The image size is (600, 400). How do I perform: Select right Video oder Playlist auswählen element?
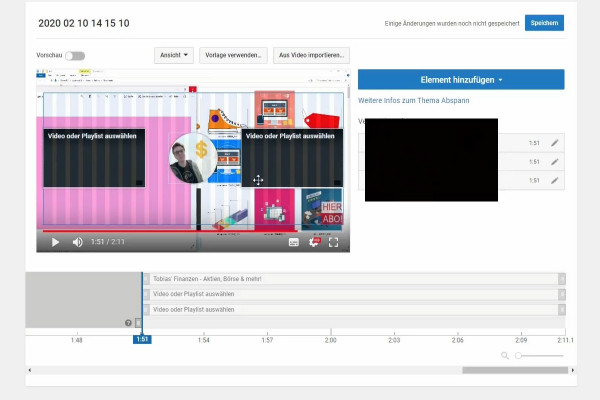(x=292, y=158)
